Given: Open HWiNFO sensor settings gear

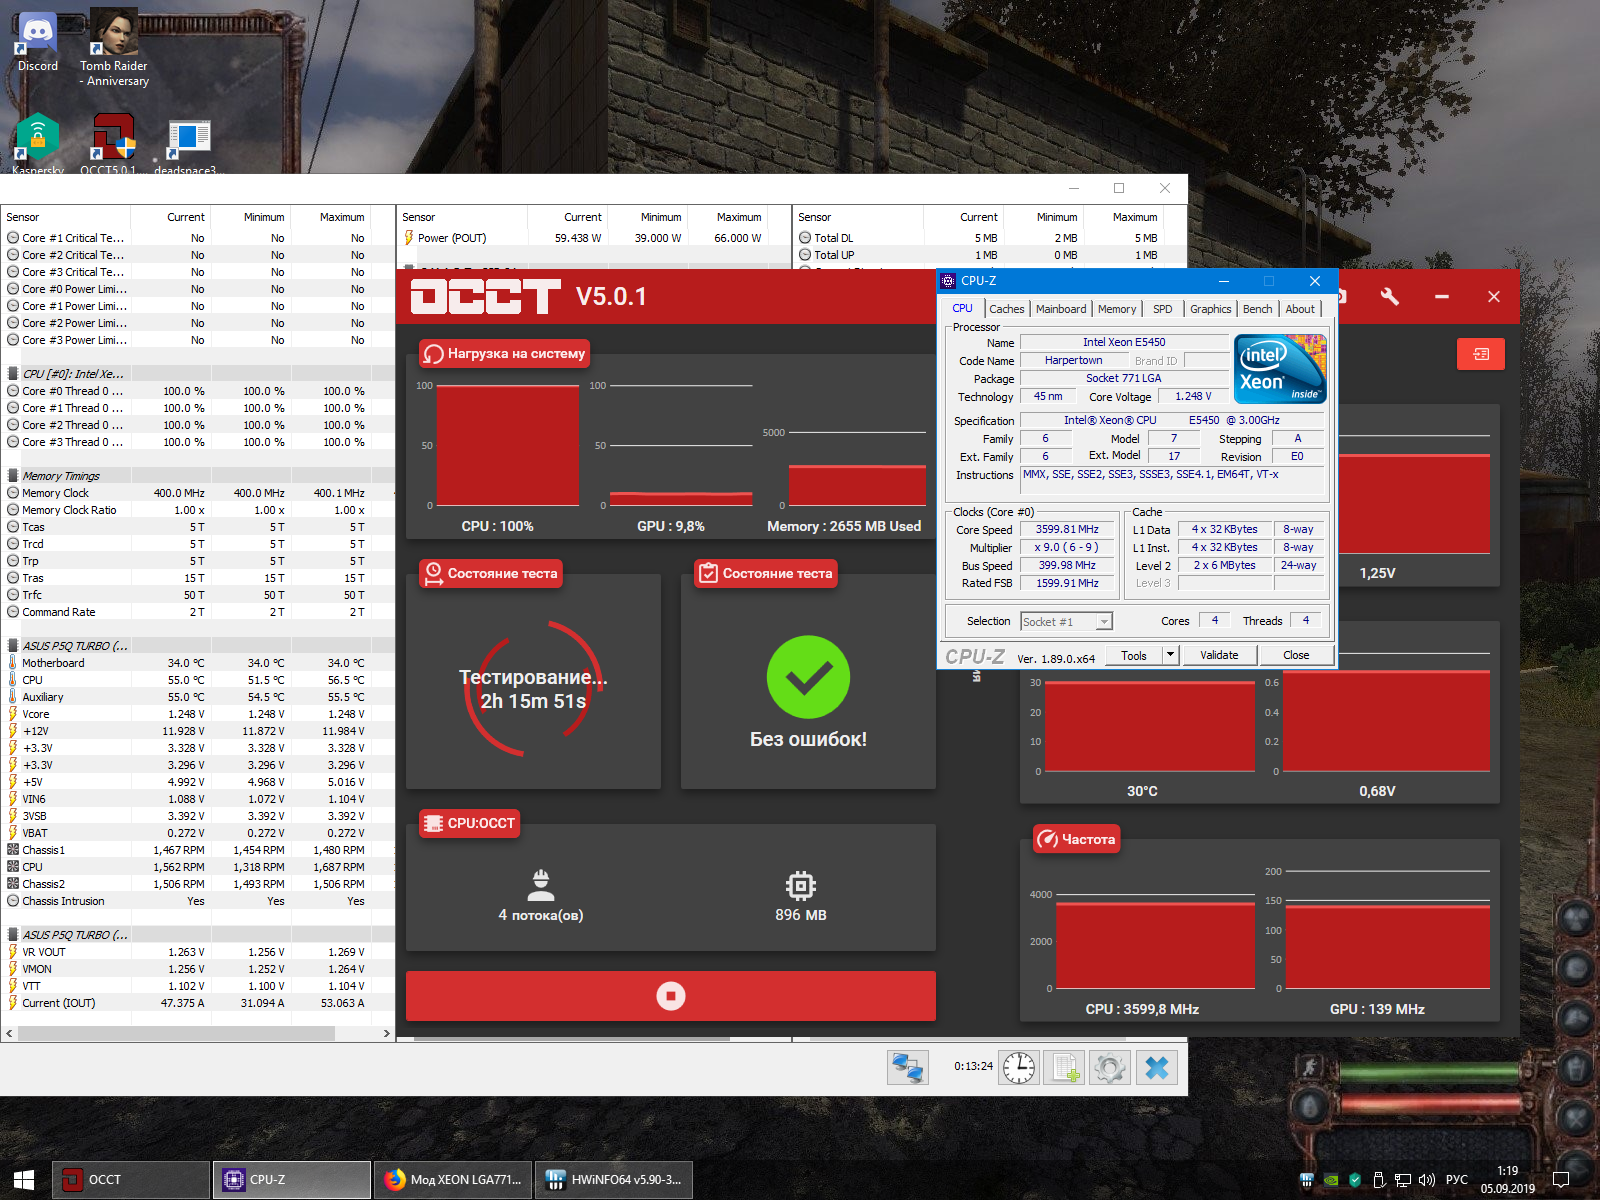Looking at the screenshot, I should tap(1109, 1067).
